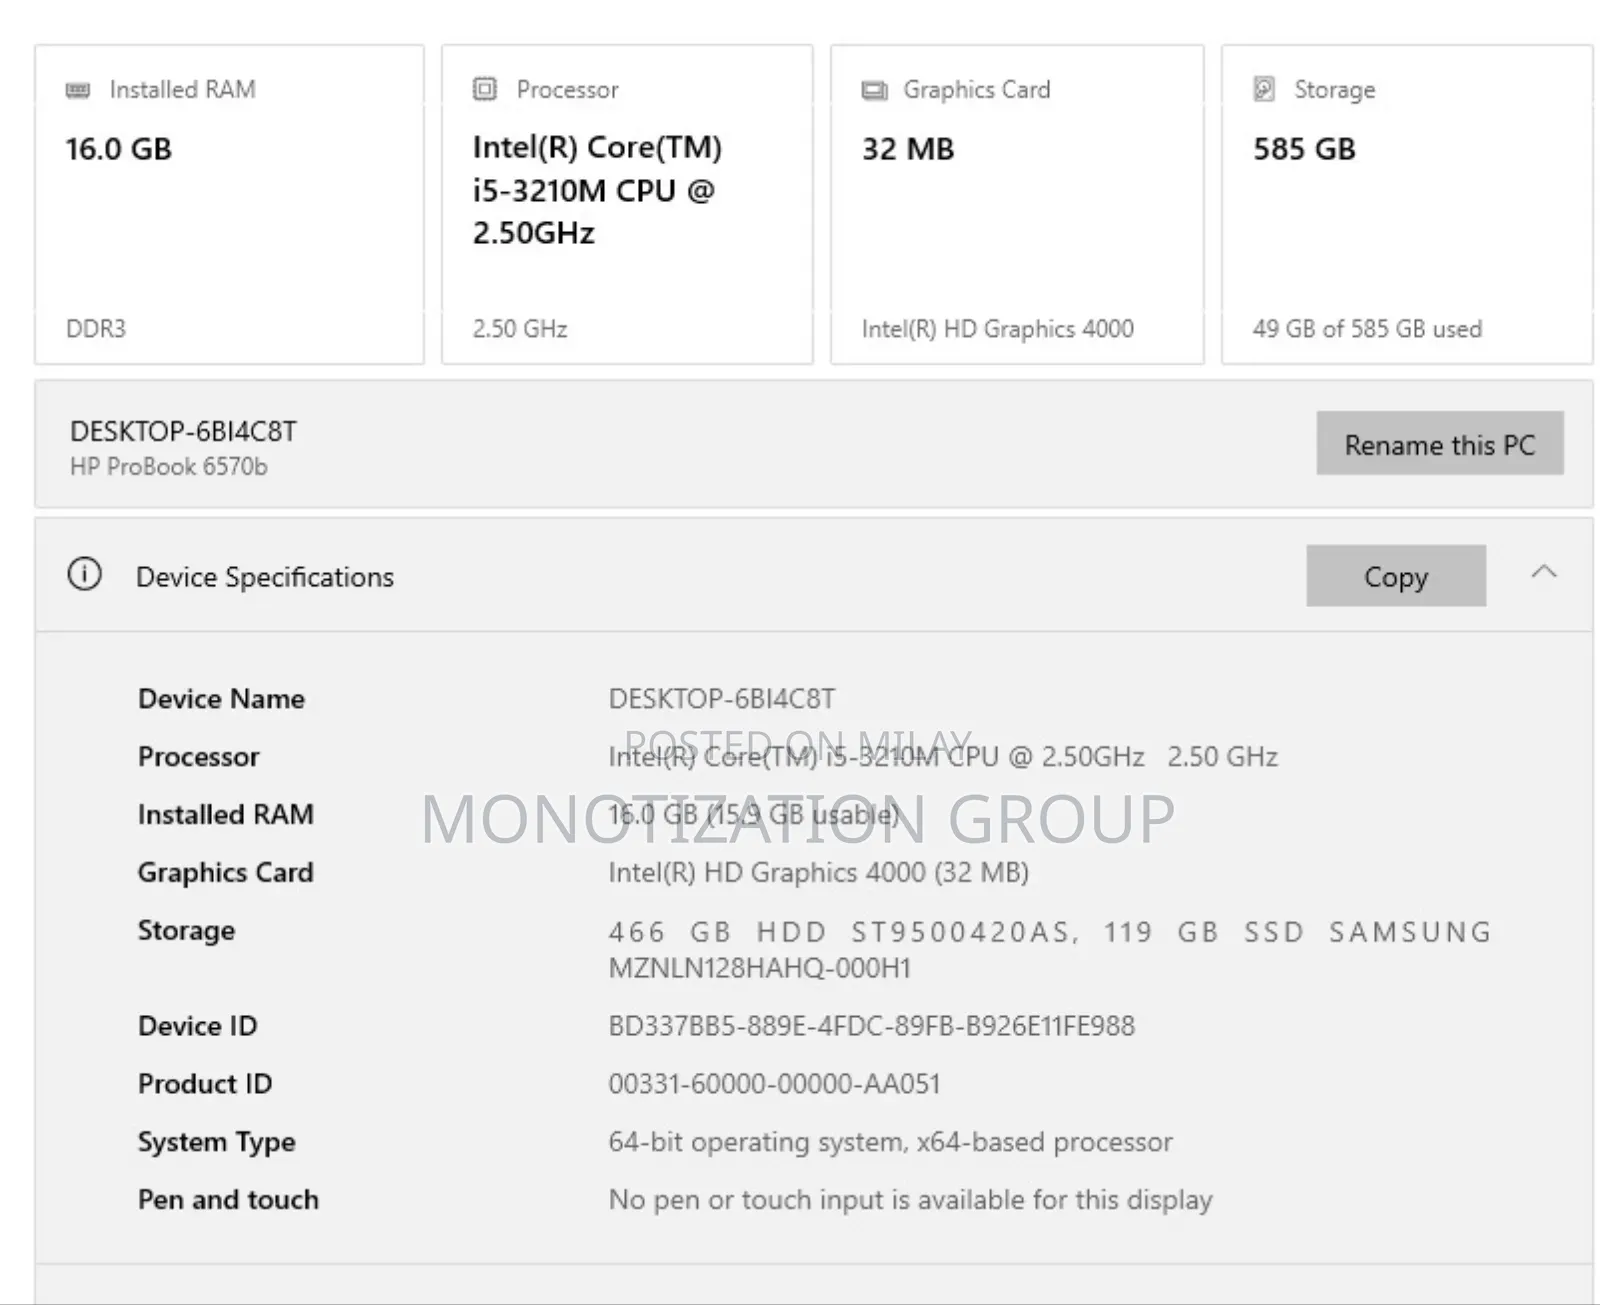Image resolution: width=1600 pixels, height=1305 pixels.
Task: Select the Processor i5-3210M summary card
Action: 627,205
